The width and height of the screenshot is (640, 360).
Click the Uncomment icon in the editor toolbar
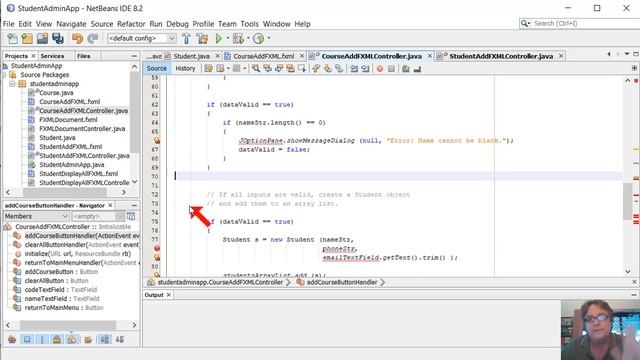[x=417, y=69]
